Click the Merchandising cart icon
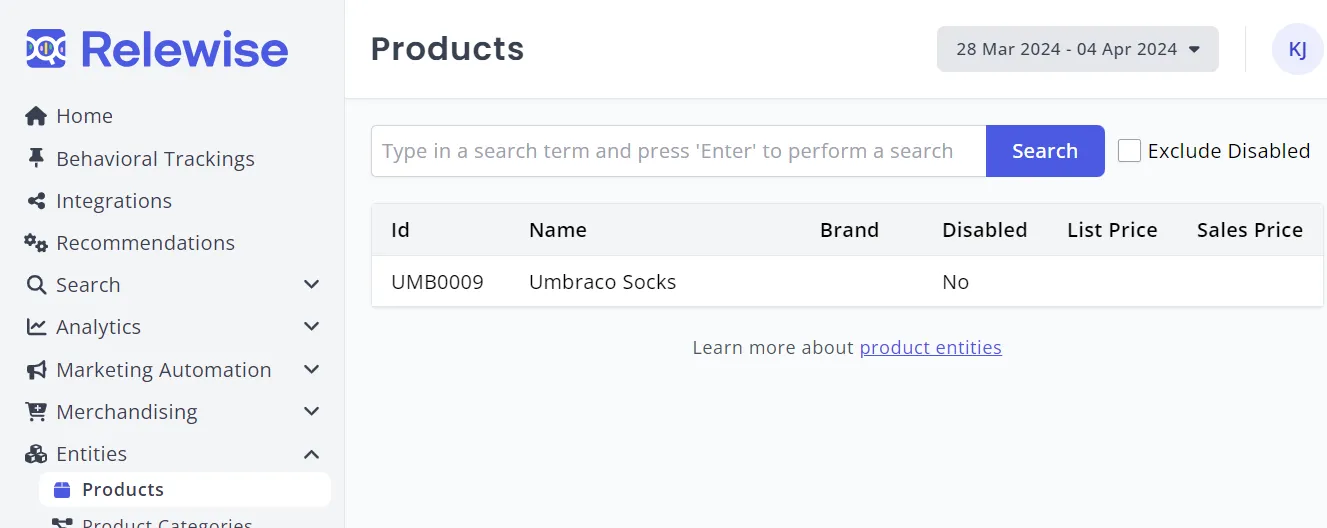 click(36, 412)
